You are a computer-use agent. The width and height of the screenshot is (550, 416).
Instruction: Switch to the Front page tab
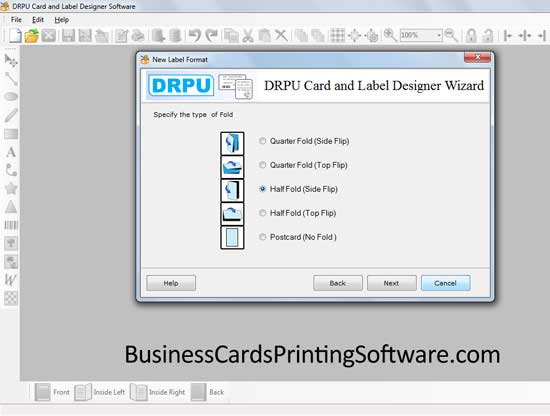click(52, 392)
